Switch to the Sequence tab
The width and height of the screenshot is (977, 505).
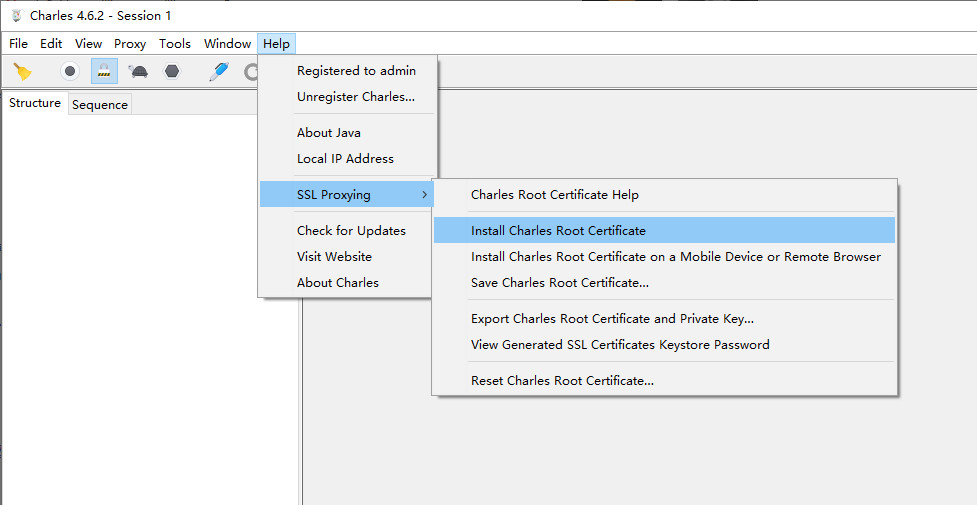click(x=100, y=105)
